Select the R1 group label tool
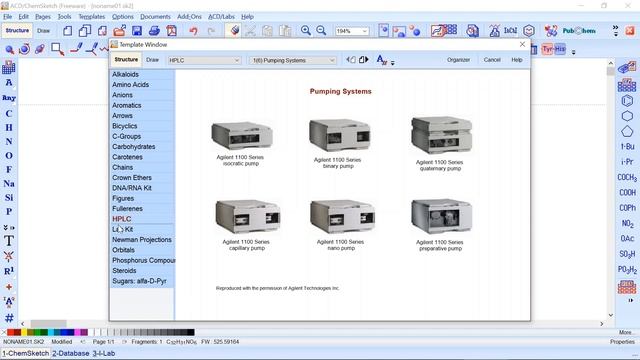The image size is (640, 360). pyautogui.click(x=9, y=271)
